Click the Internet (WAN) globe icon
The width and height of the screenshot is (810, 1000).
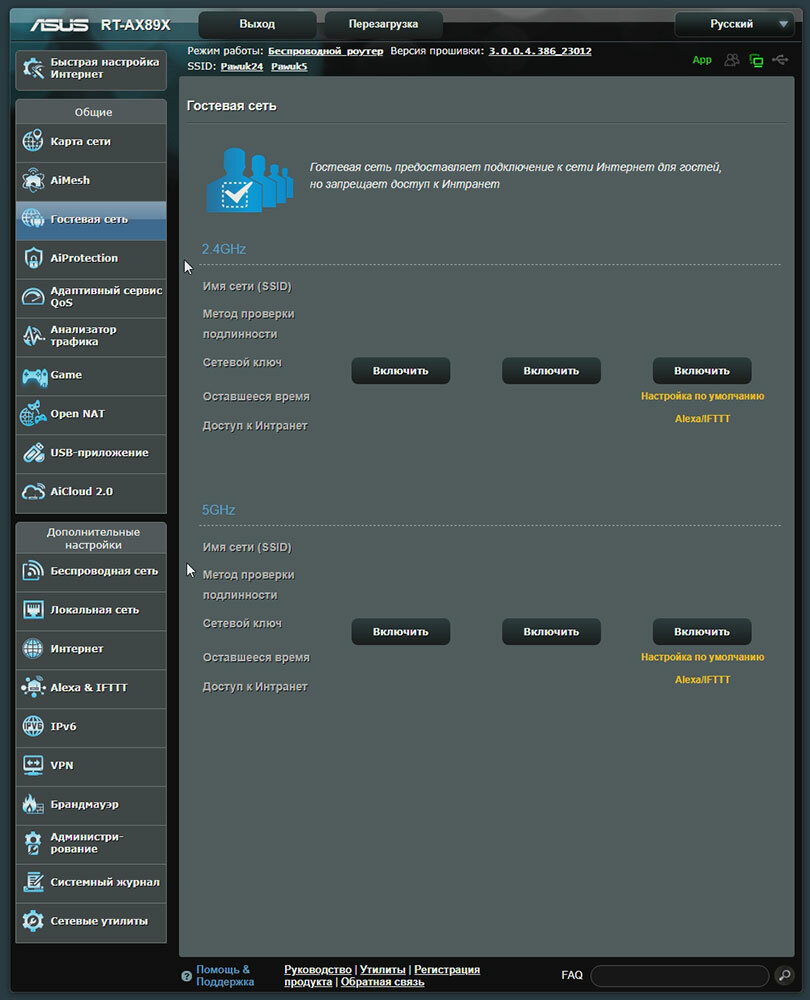[33, 648]
